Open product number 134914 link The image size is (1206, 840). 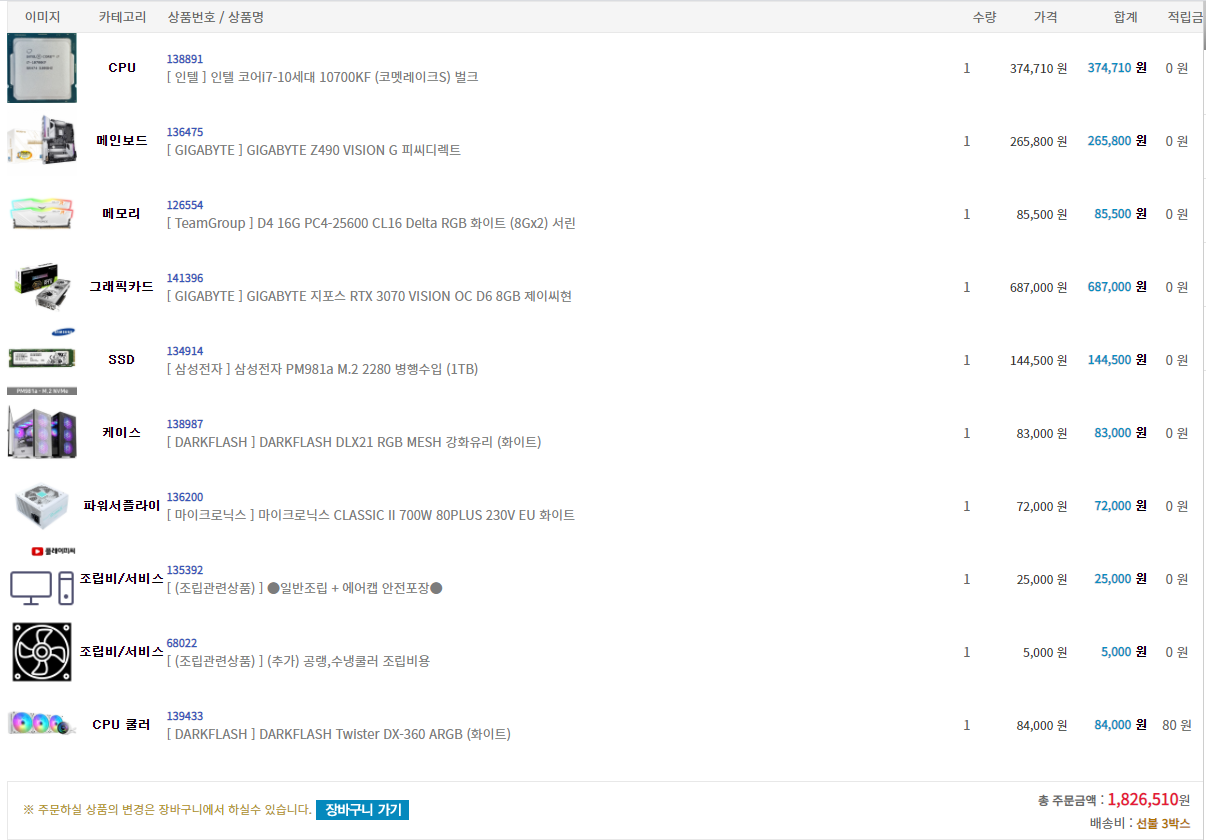coord(185,351)
